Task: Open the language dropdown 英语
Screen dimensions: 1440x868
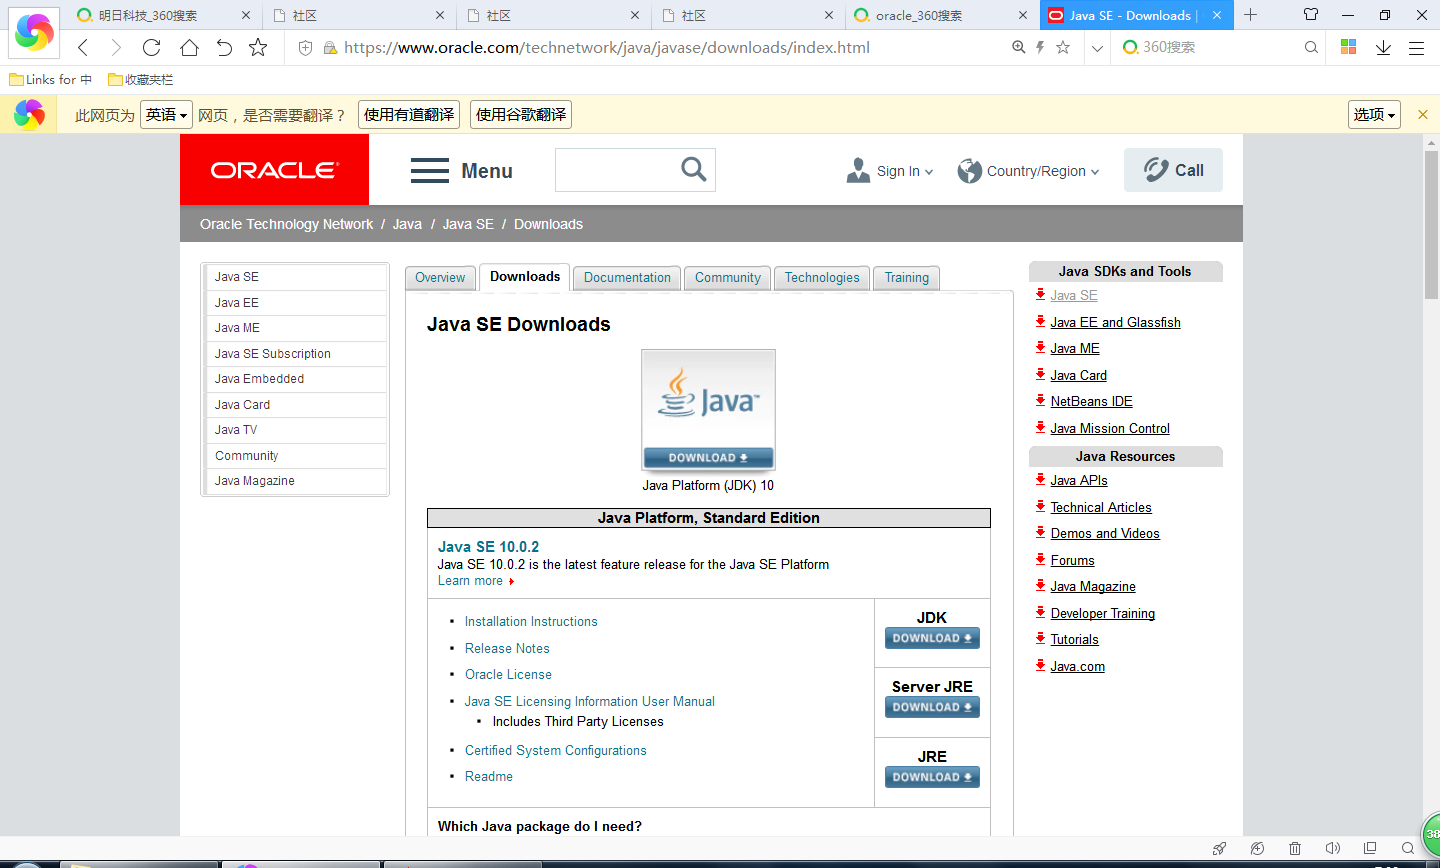Action: point(166,115)
